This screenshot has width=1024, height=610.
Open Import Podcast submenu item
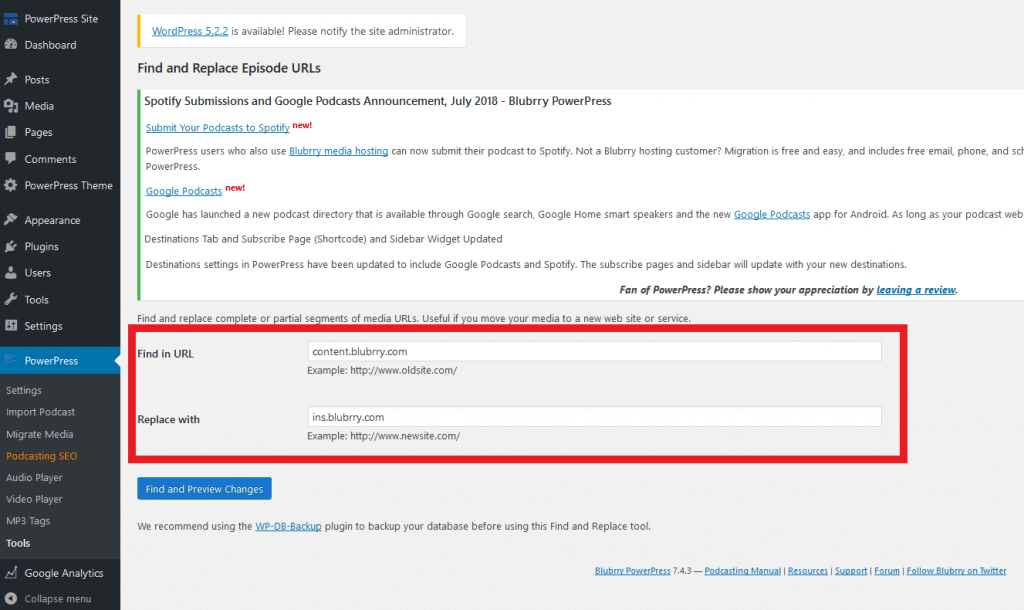tap(40, 412)
